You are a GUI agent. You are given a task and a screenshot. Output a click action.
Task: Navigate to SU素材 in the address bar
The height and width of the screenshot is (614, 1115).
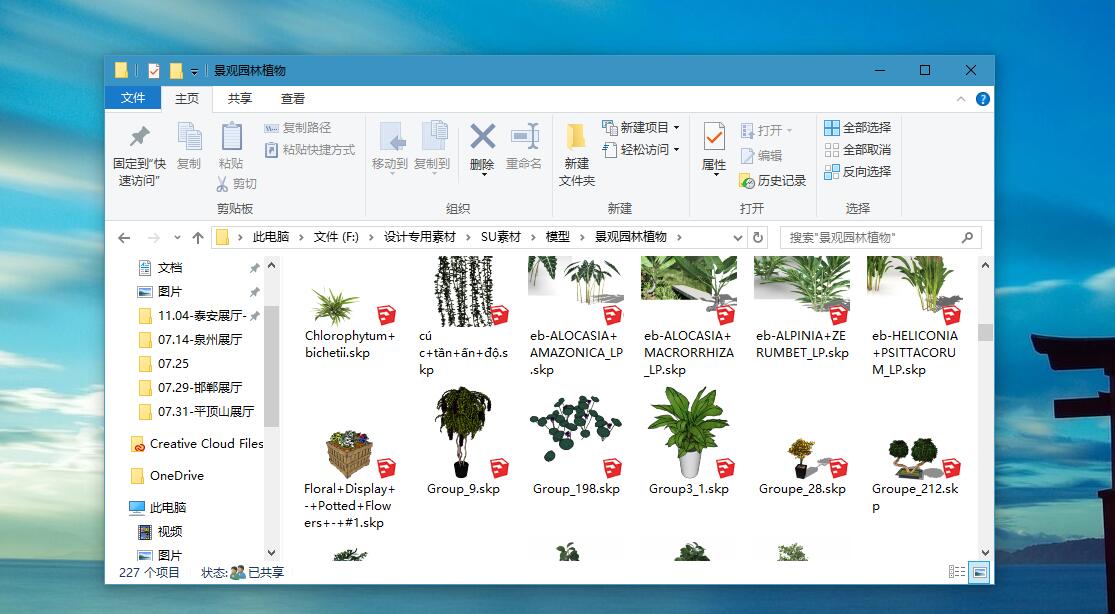pyautogui.click(x=501, y=238)
